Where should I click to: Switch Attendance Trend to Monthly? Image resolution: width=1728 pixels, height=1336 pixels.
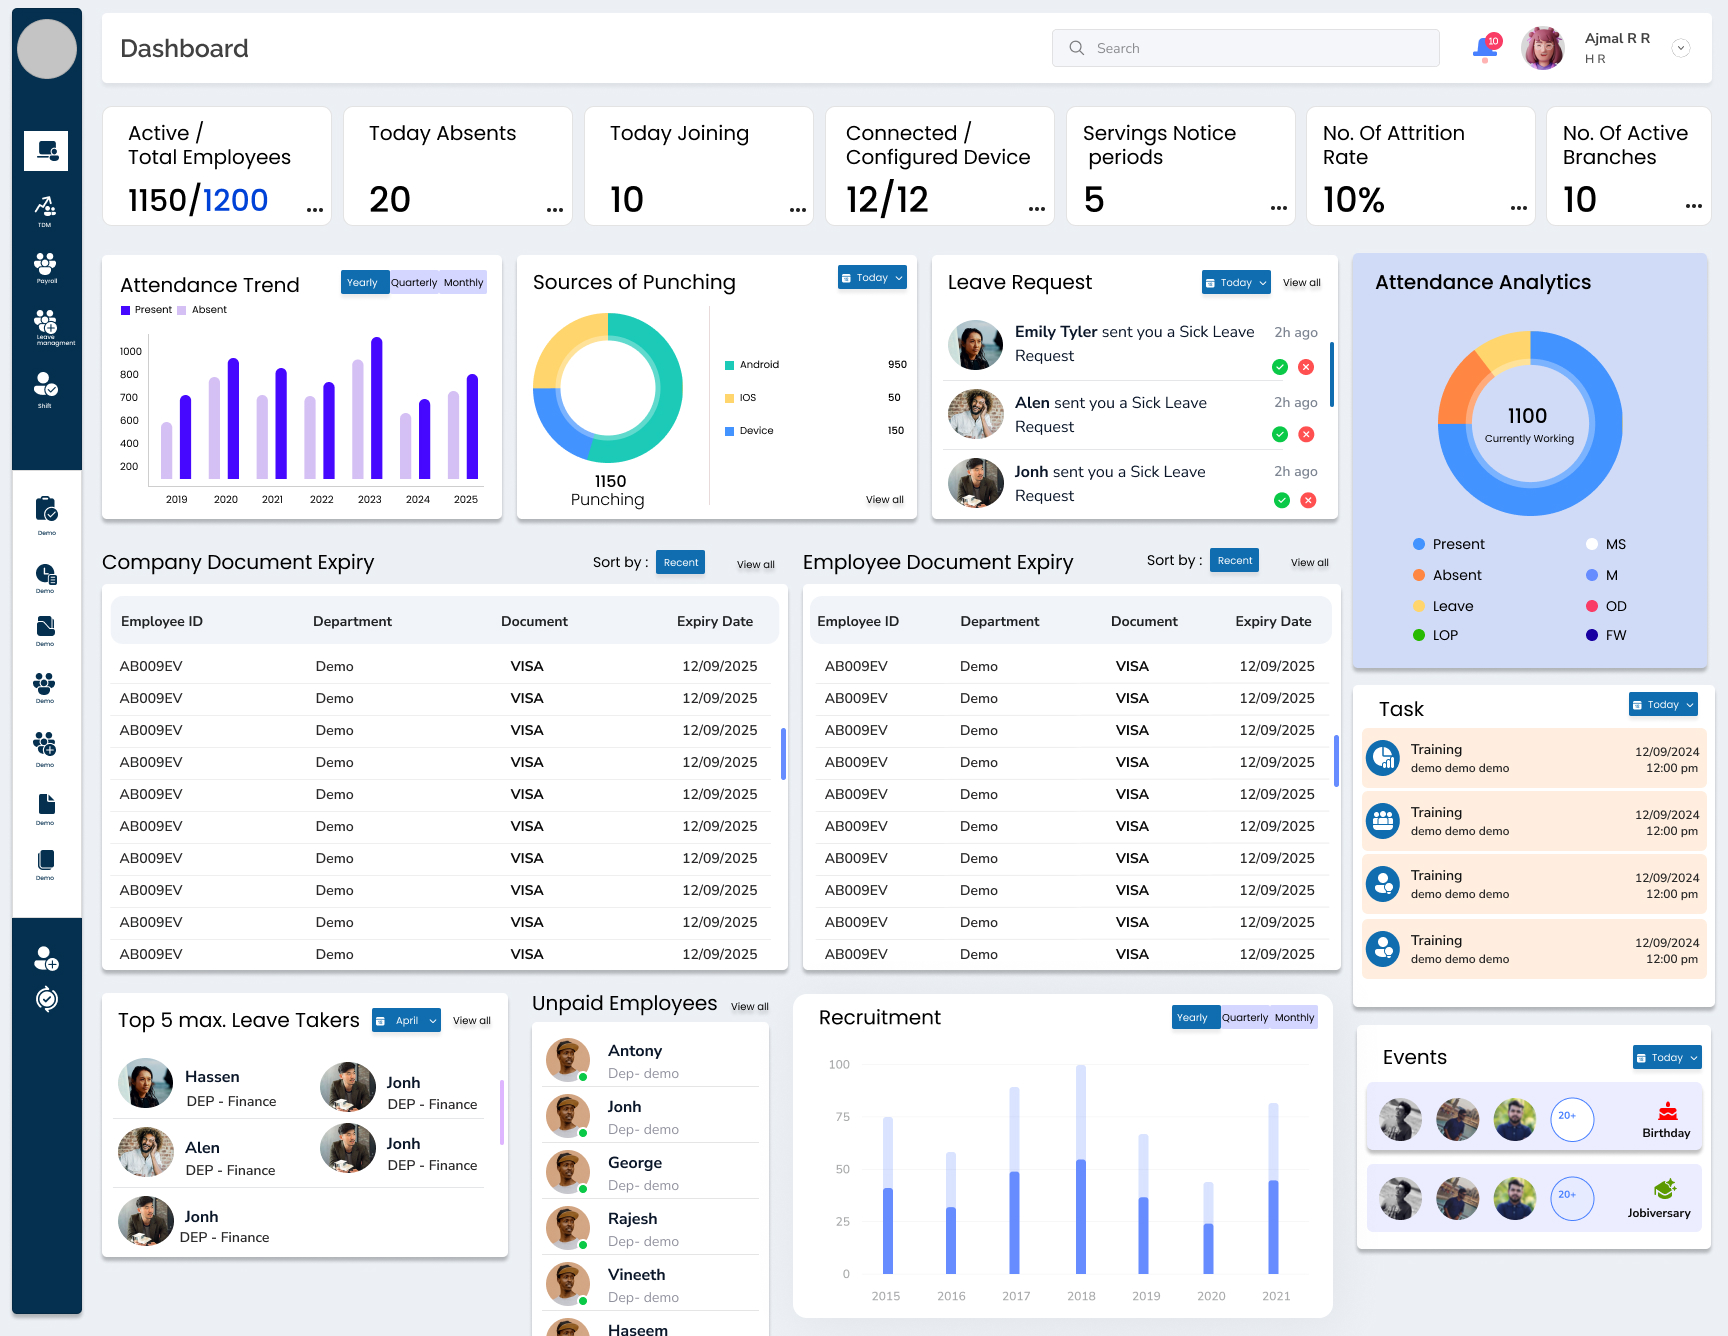463,283
